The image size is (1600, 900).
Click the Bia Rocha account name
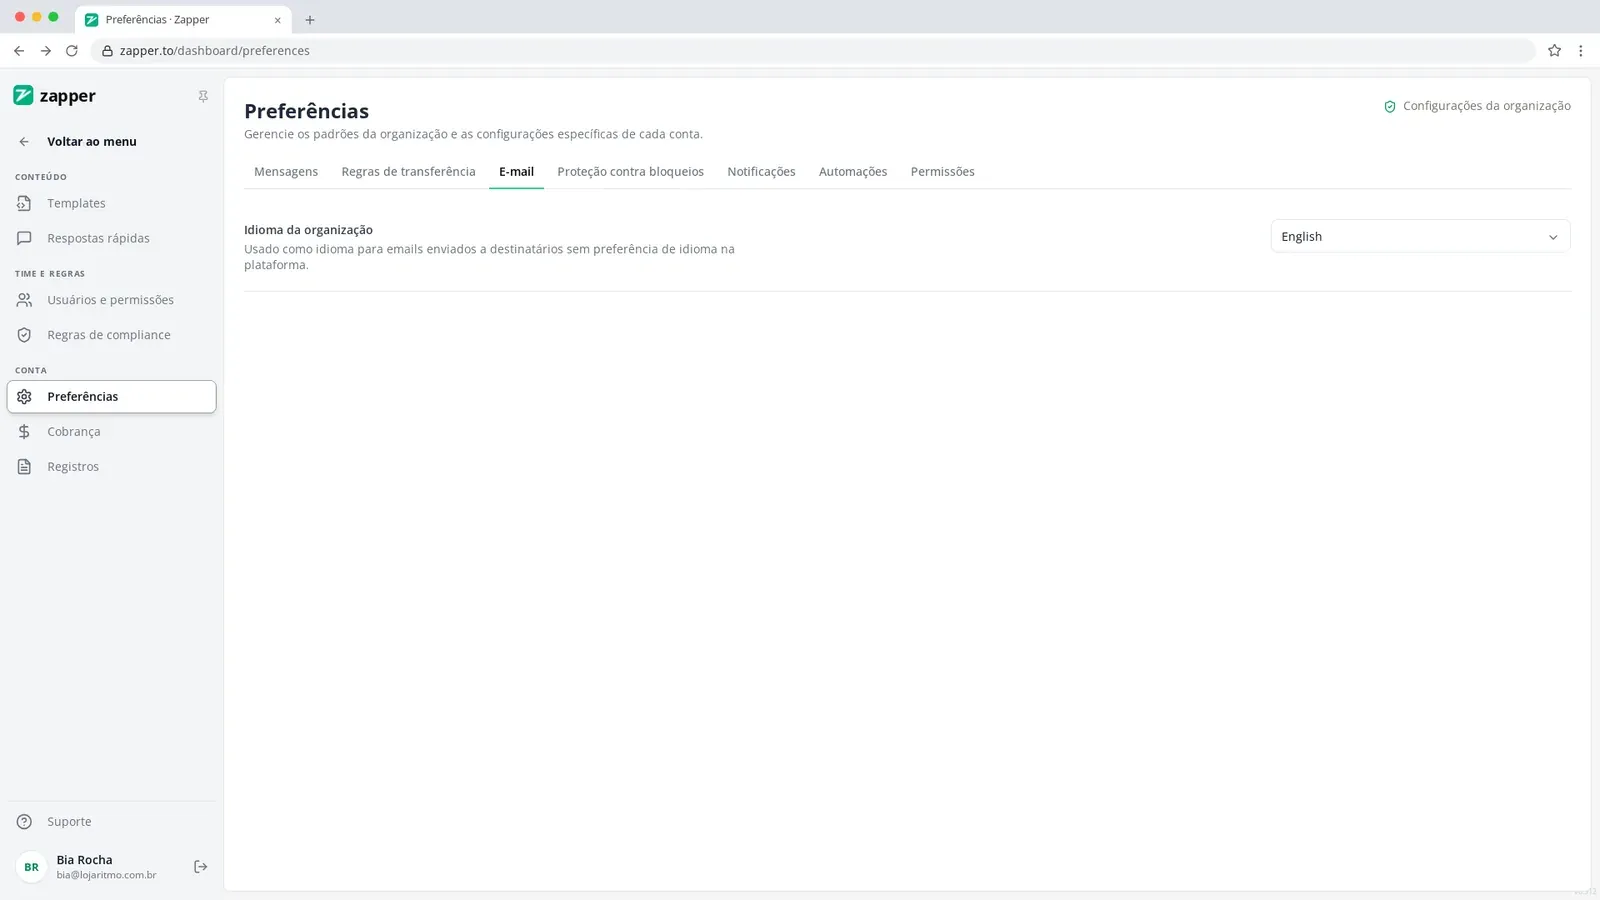click(85, 860)
